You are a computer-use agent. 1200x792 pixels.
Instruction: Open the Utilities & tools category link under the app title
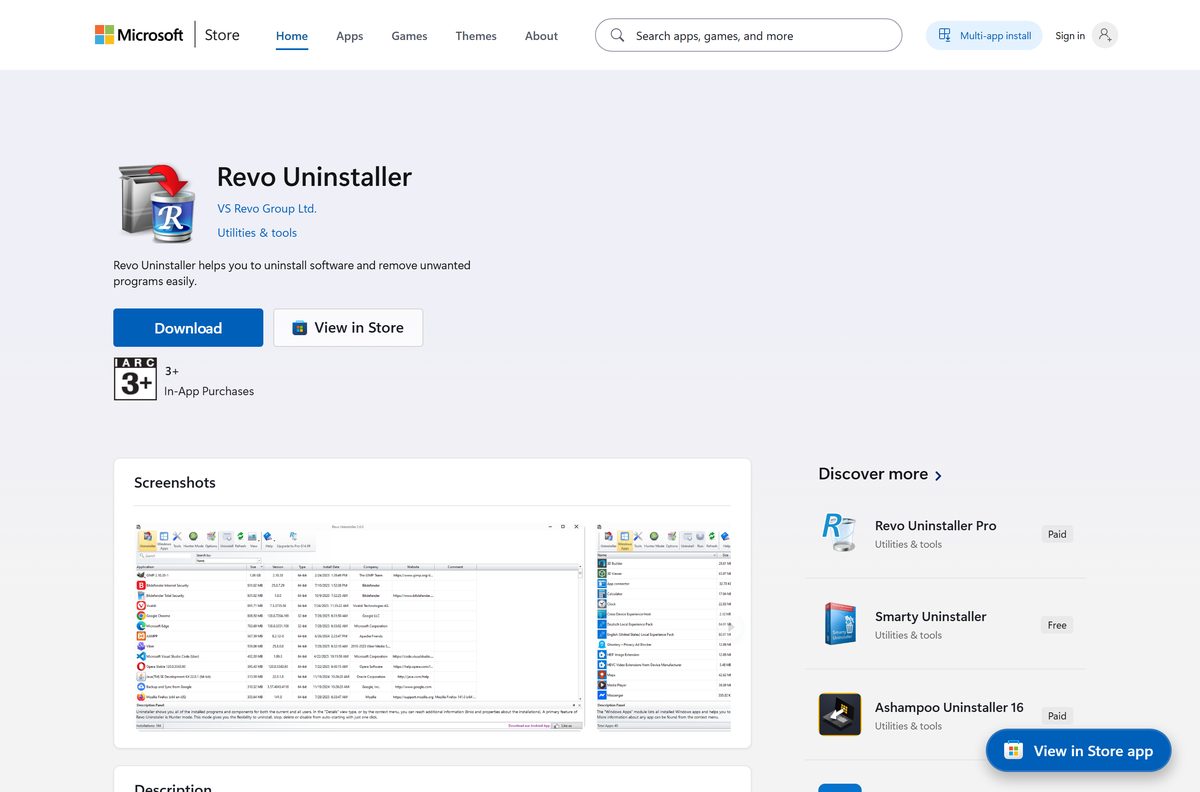(x=257, y=232)
